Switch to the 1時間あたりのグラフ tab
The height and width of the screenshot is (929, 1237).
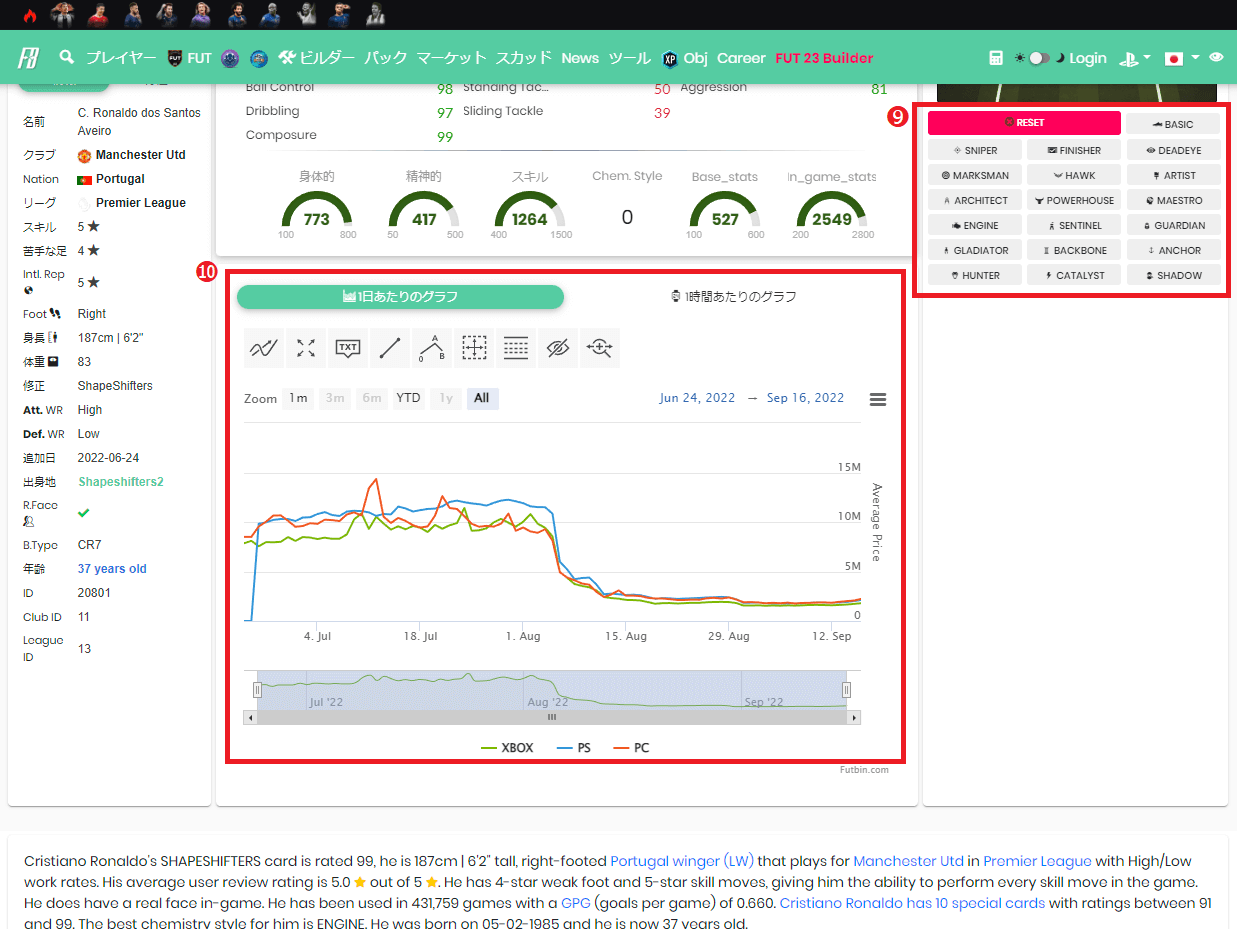733,297
